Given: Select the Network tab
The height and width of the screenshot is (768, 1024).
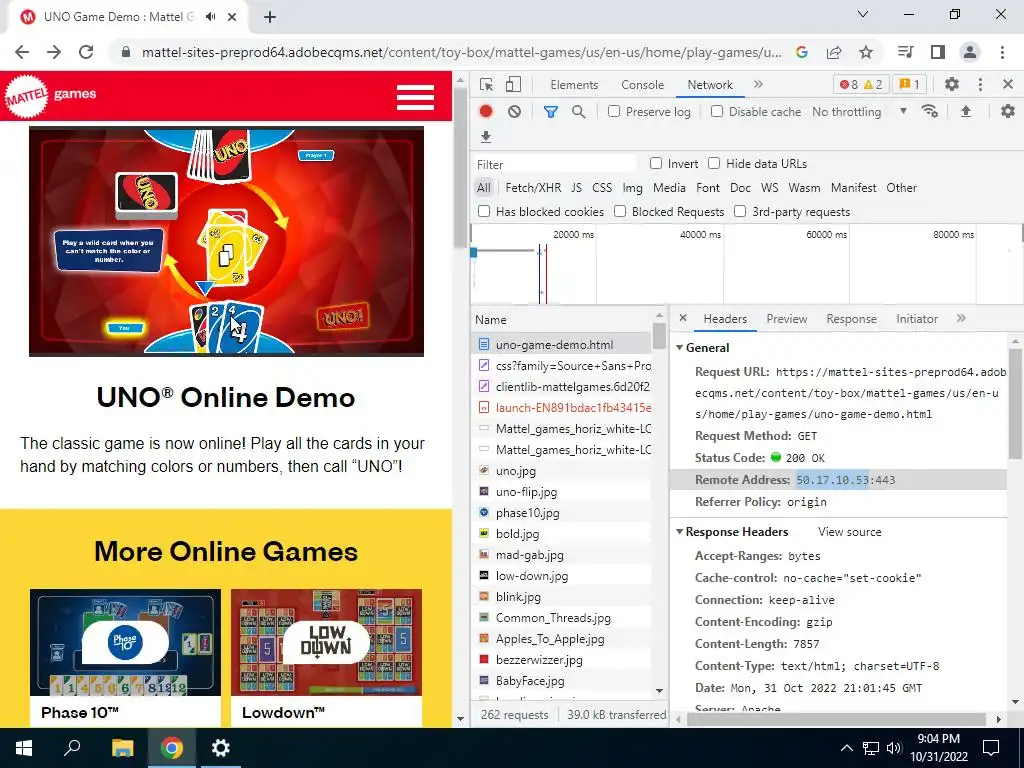Looking at the screenshot, I should point(710,84).
